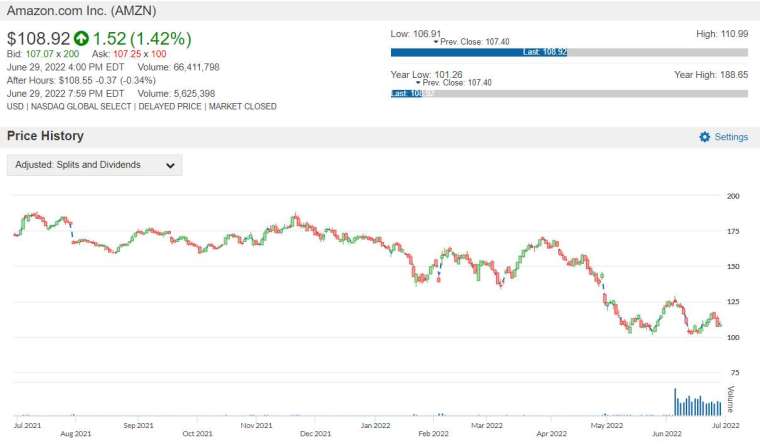Click the Jul 2021 axis label
This screenshot has width=760, height=445.
pyautogui.click(x=27, y=425)
